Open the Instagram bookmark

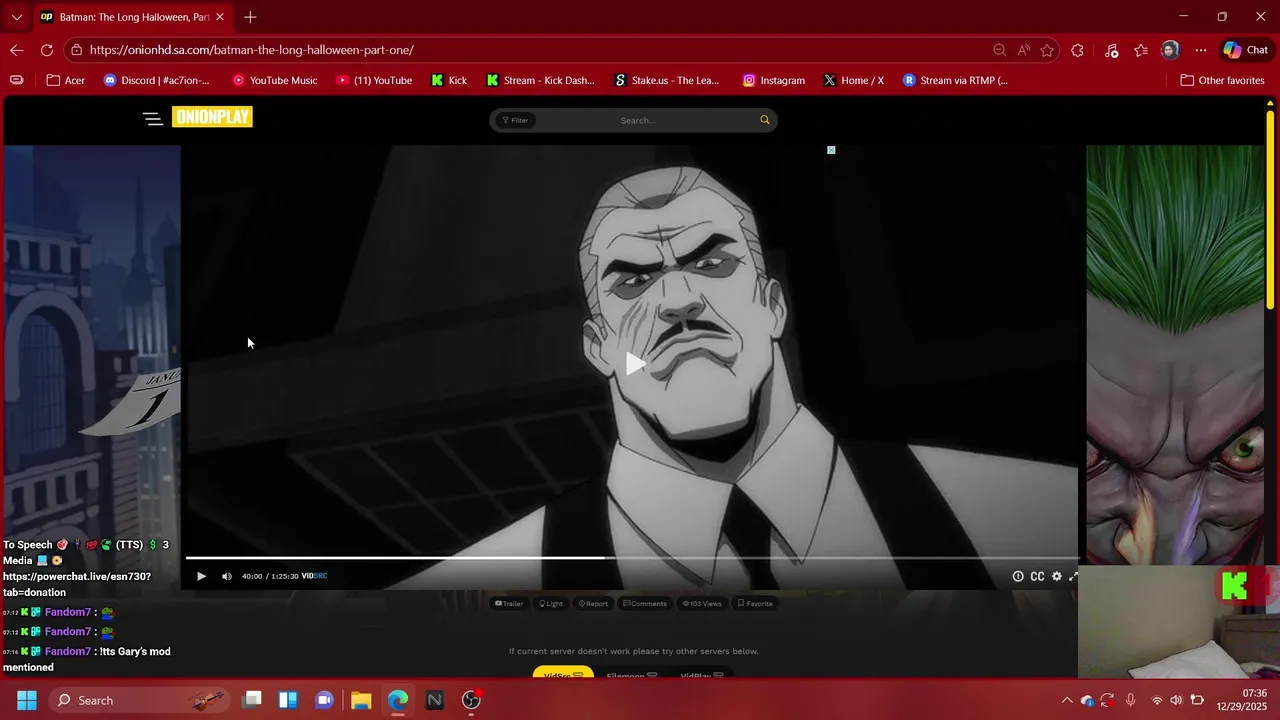pos(774,80)
